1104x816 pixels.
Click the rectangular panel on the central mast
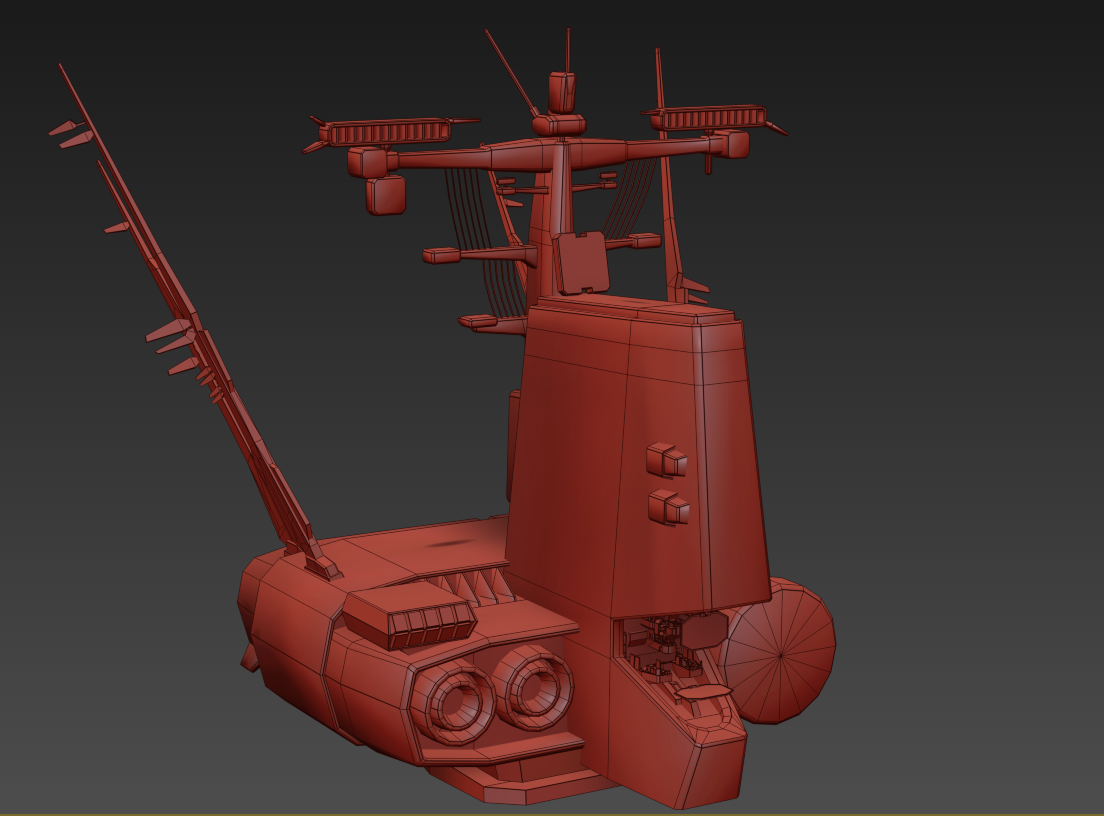point(582,263)
